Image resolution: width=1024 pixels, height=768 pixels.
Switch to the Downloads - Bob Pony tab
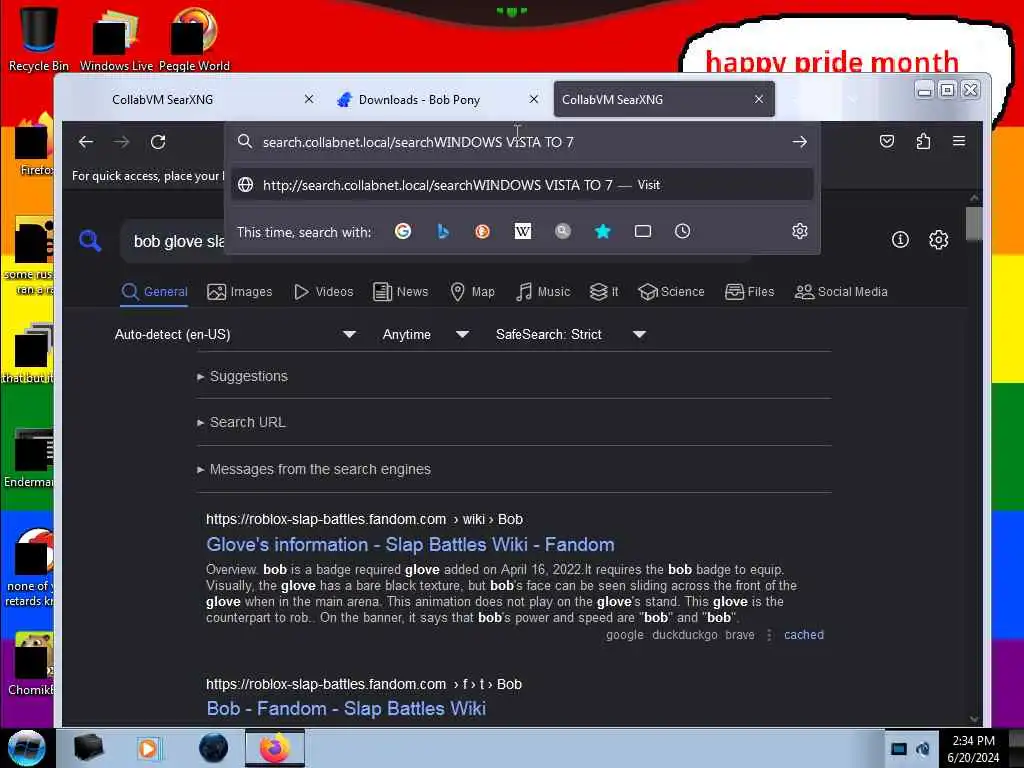point(438,99)
